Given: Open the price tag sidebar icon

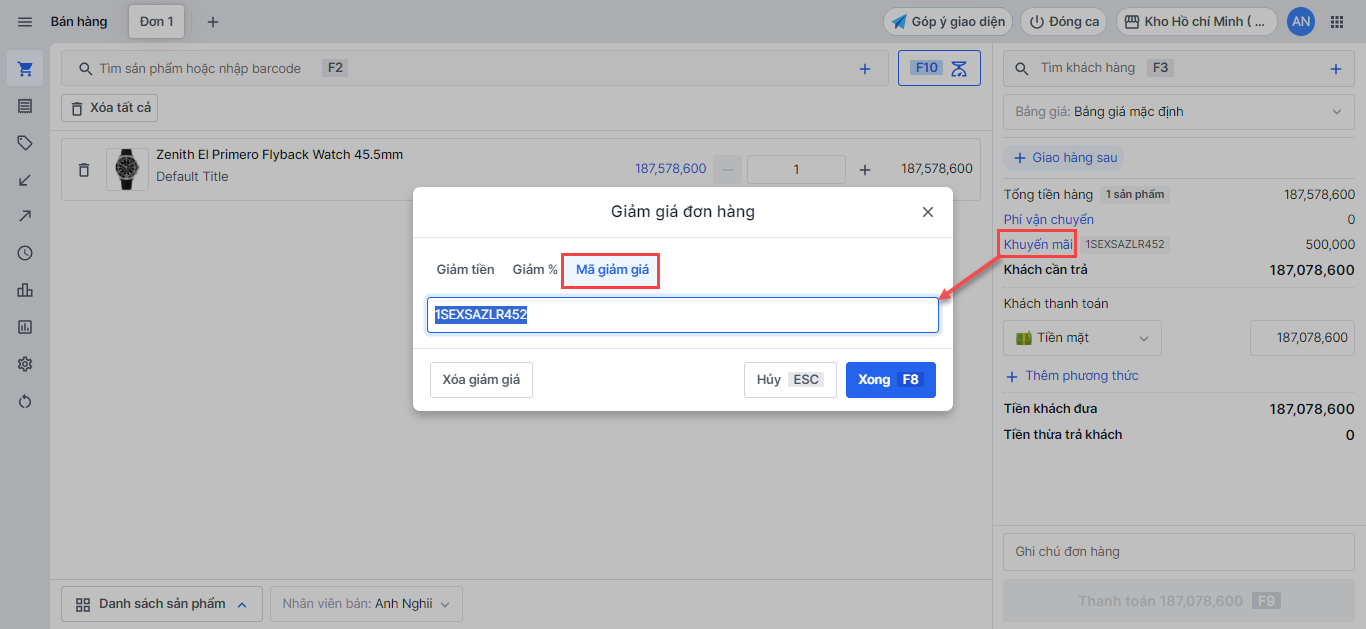Looking at the screenshot, I should tap(25, 143).
